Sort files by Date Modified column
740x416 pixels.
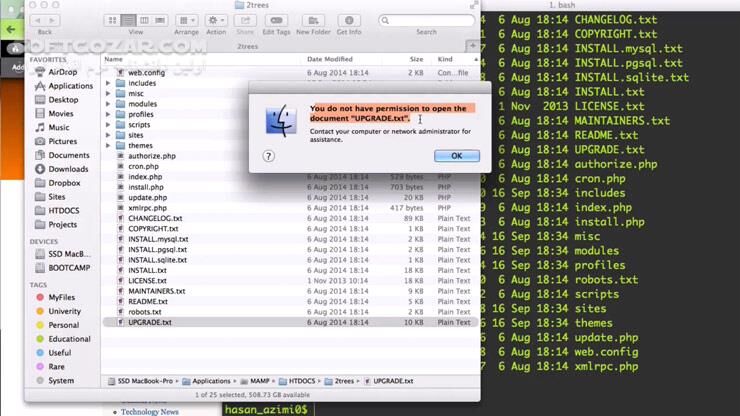(x=330, y=59)
